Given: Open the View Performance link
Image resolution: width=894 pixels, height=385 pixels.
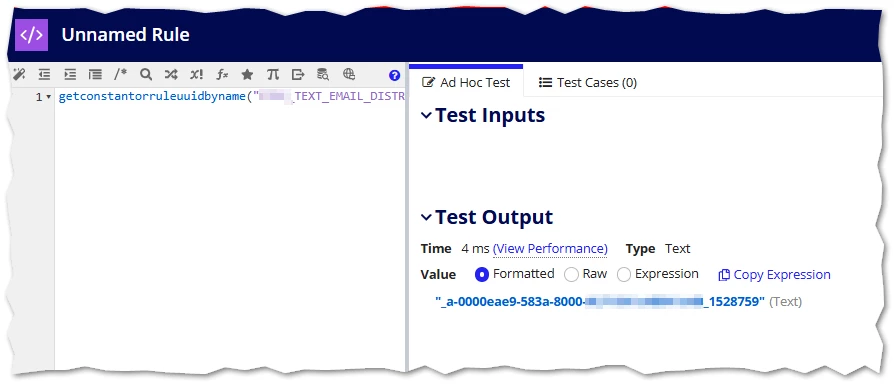Looking at the screenshot, I should pyautogui.click(x=550, y=249).
